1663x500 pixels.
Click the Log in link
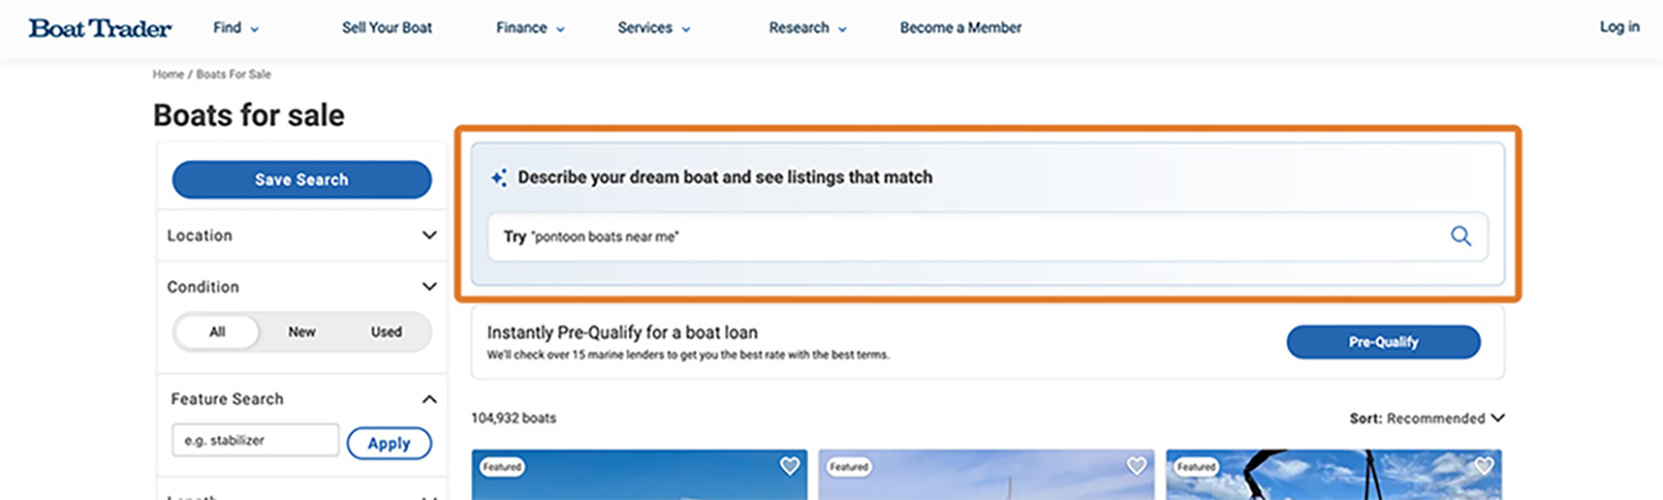tap(1619, 27)
